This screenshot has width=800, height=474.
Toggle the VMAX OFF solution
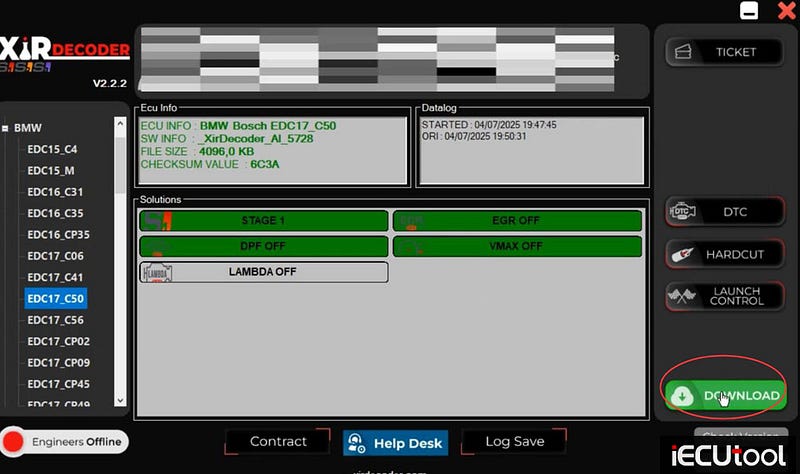coord(517,246)
